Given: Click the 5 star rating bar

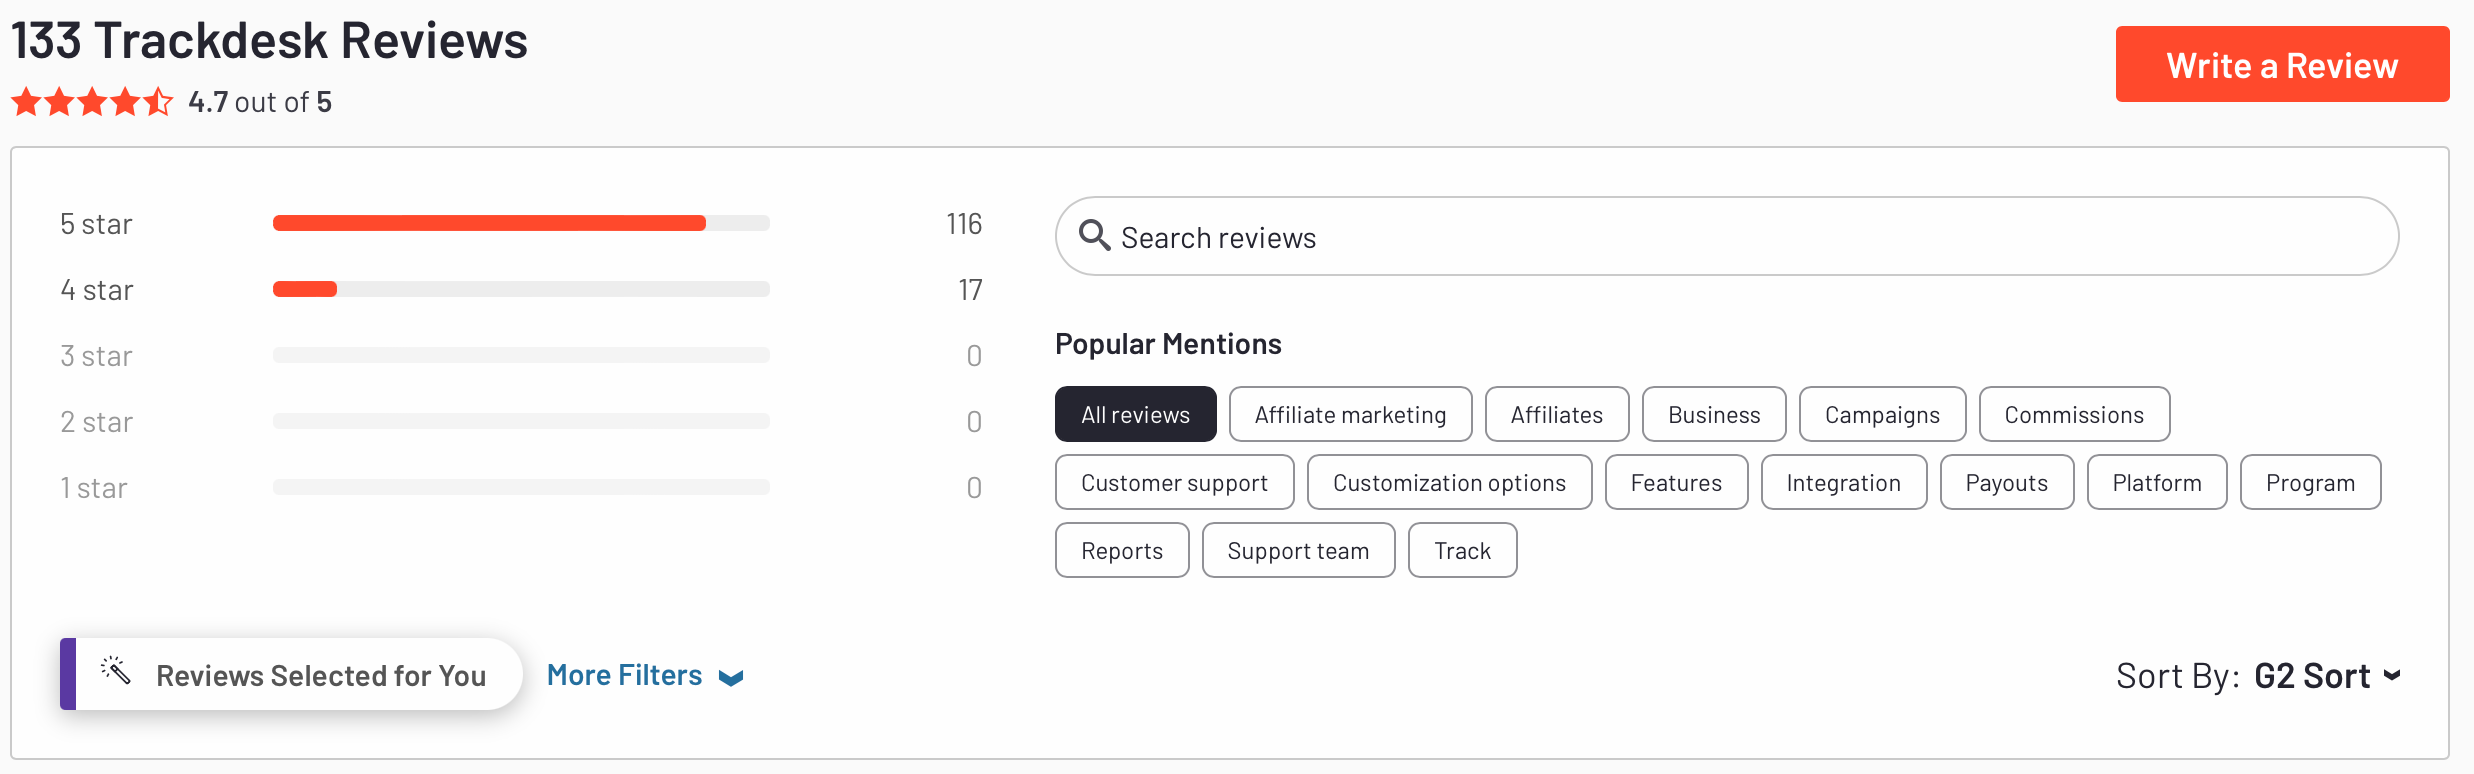Looking at the screenshot, I should (x=520, y=223).
